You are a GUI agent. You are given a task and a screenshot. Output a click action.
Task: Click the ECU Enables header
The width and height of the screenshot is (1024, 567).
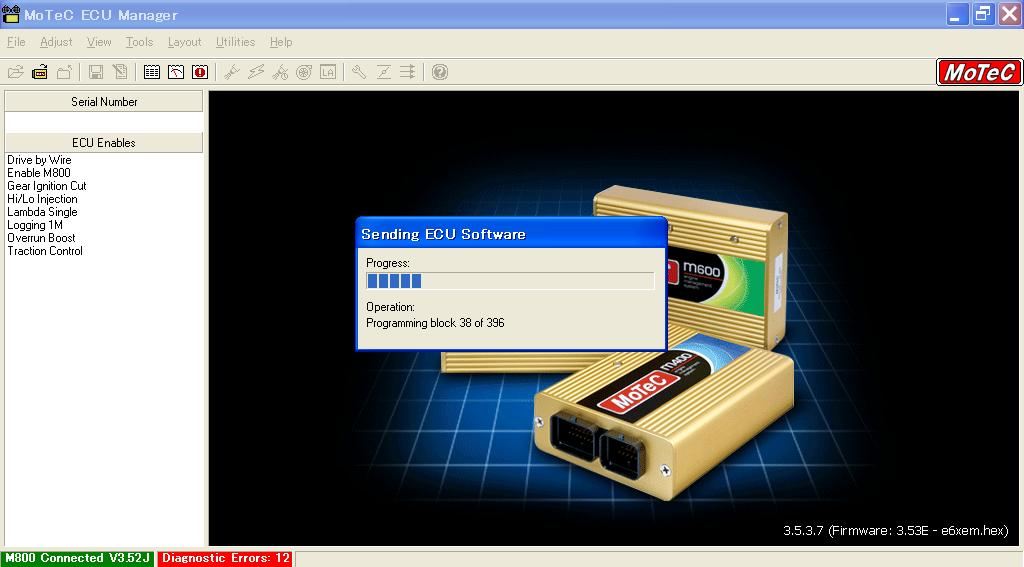(x=104, y=142)
